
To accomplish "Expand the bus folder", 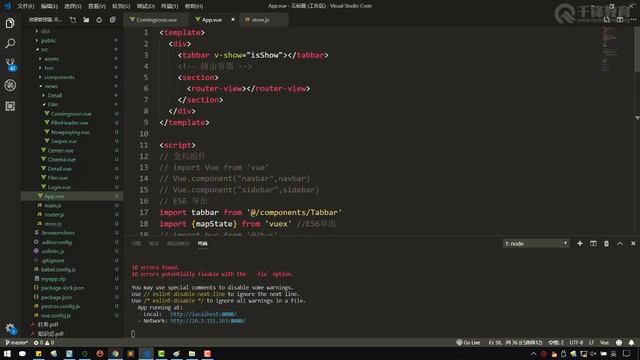I will [x=49, y=68].
